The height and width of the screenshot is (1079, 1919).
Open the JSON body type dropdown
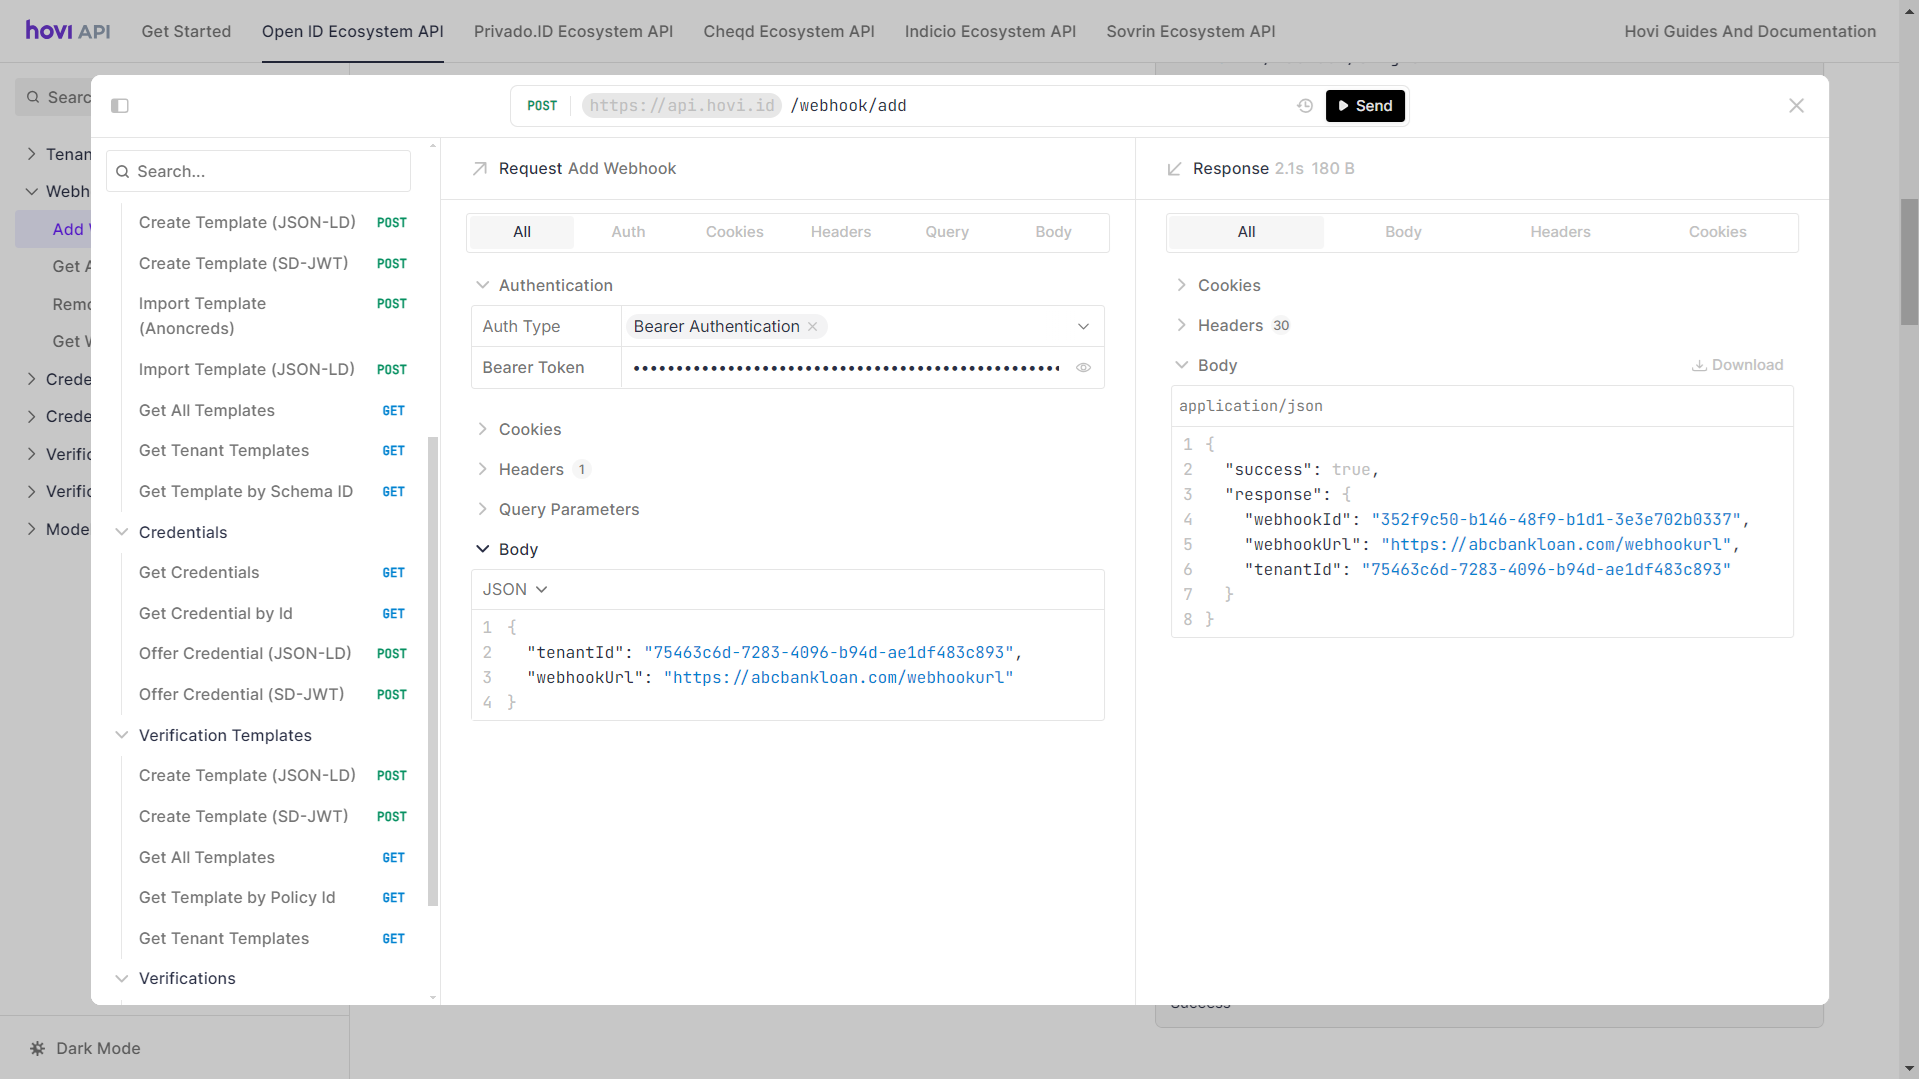point(515,590)
